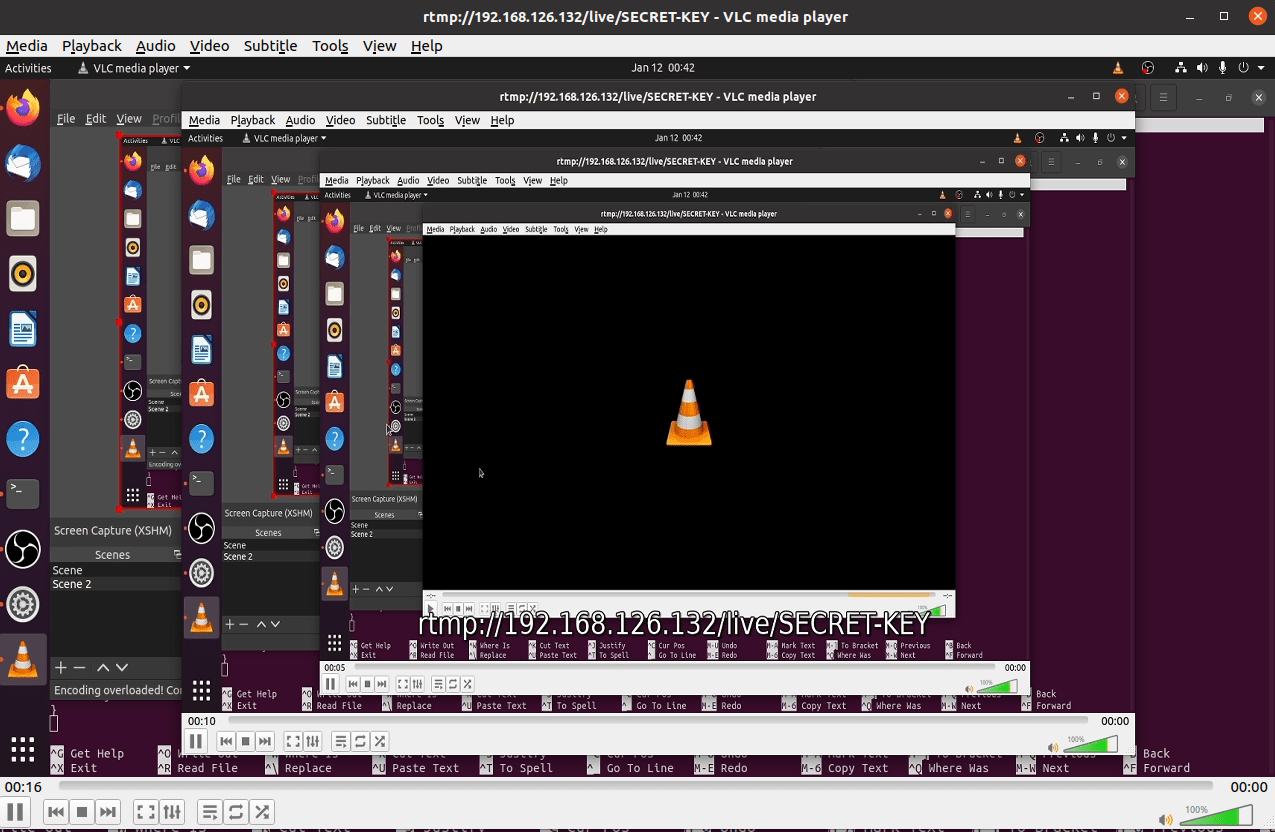The height and width of the screenshot is (832, 1275).
Task: Click Next media button in outermost VLC toolbar
Action: pyautogui.click(x=108, y=812)
